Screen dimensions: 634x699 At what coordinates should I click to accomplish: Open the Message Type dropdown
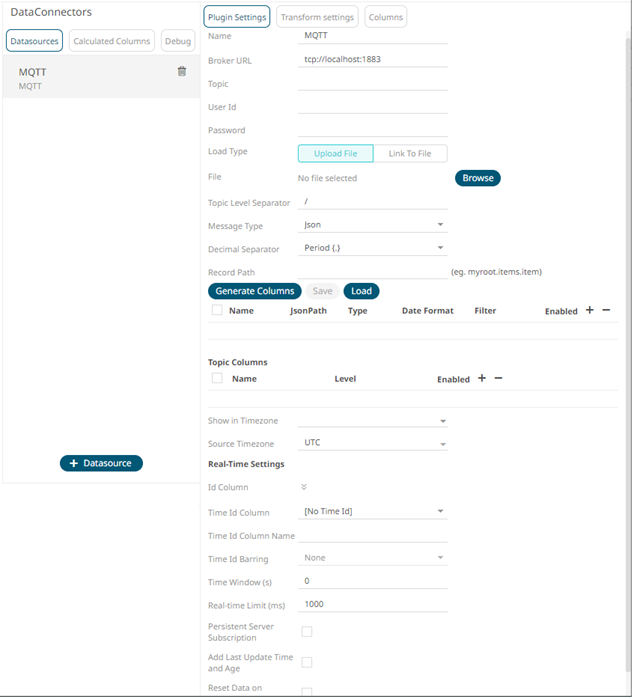[372, 226]
